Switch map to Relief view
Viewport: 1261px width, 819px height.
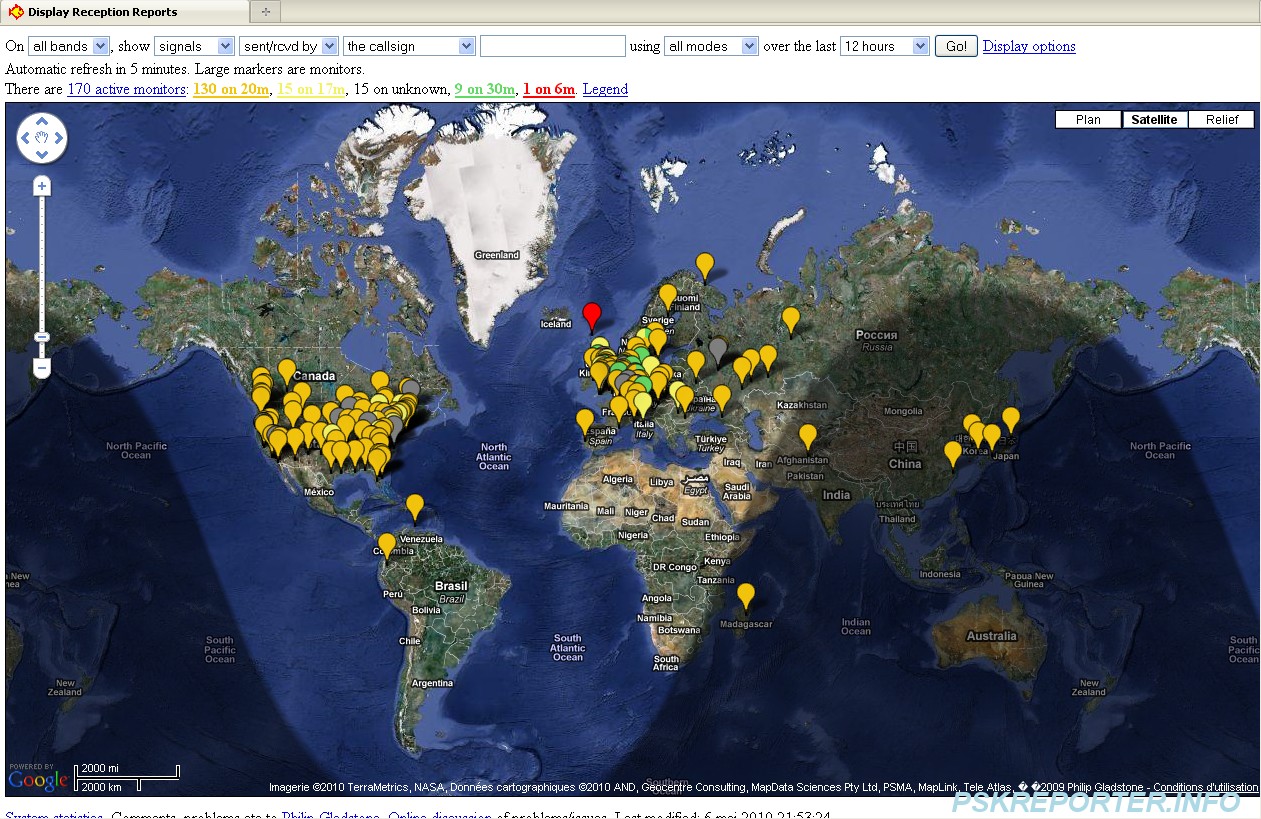coord(1221,119)
